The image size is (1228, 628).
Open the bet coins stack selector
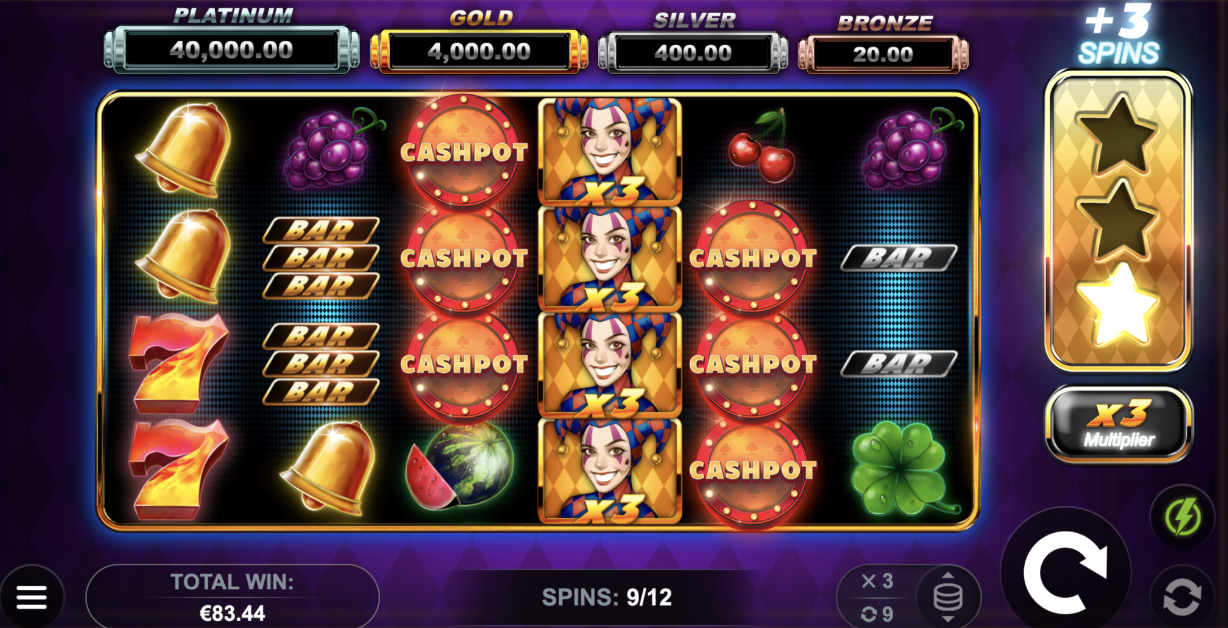pos(948,598)
